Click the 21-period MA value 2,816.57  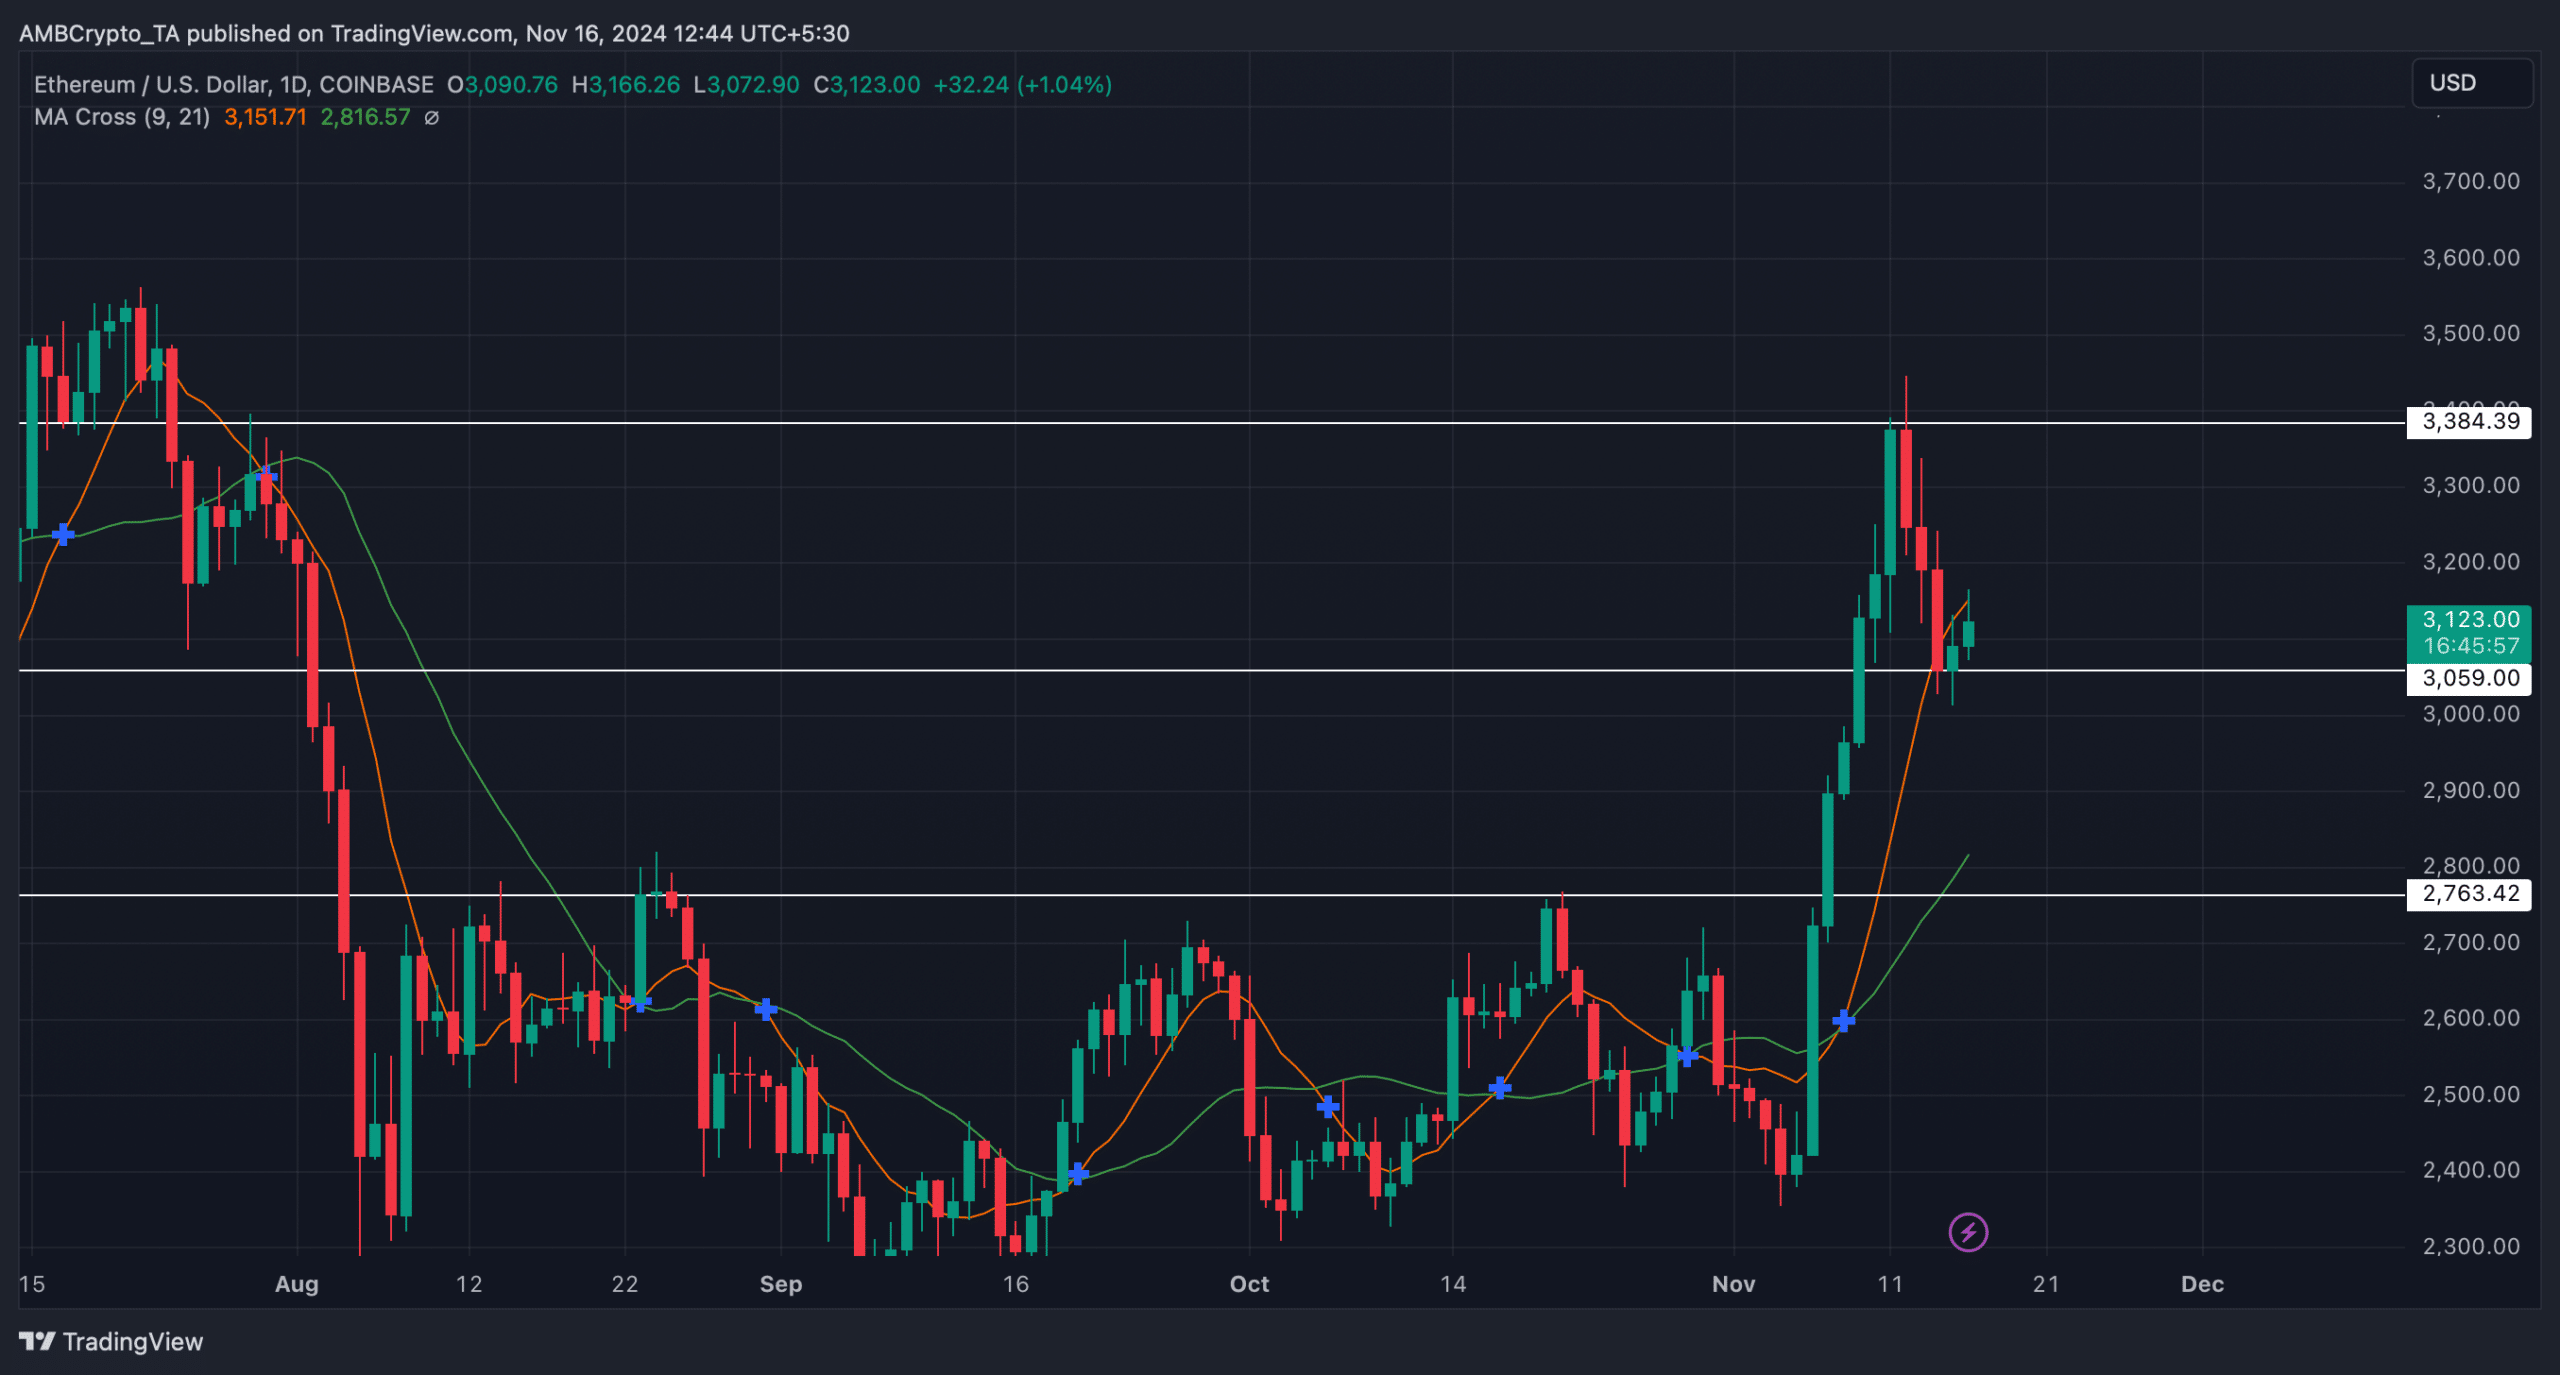click(365, 117)
